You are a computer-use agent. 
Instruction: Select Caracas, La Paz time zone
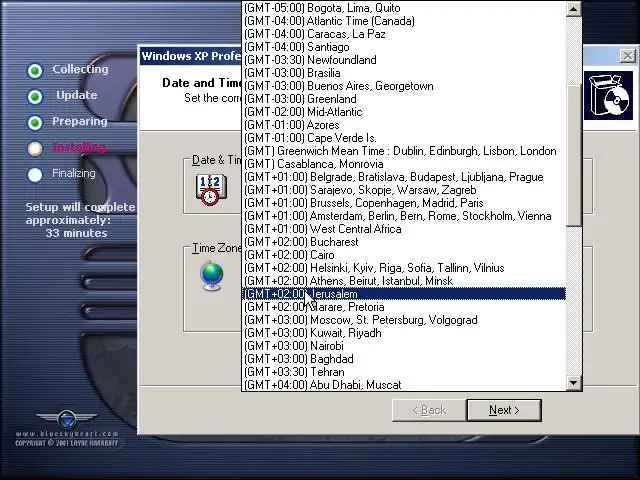click(404, 34)
